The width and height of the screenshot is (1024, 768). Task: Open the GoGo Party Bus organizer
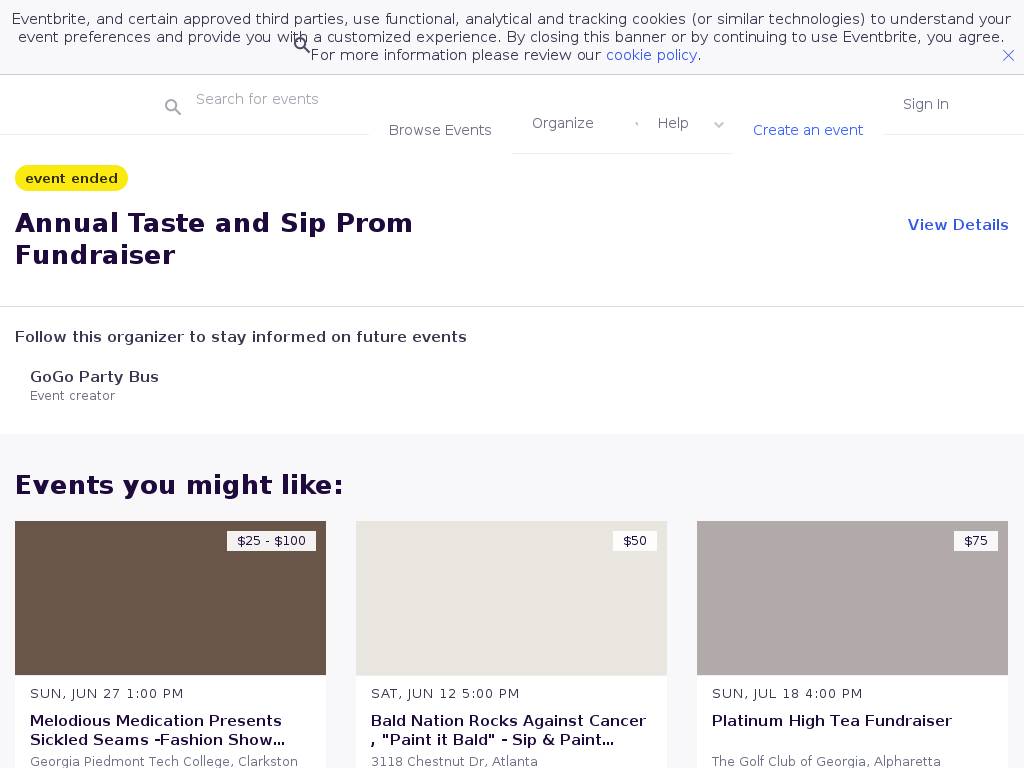pyautogui.click(x=94, y=377)
